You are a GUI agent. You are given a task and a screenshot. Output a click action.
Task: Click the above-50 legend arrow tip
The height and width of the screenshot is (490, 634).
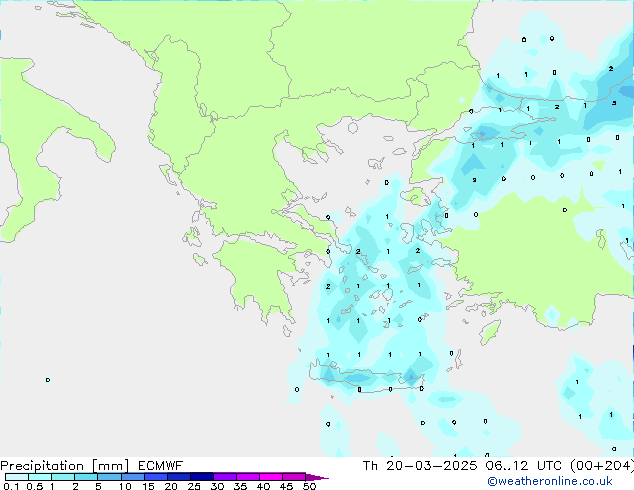point(317,477)
